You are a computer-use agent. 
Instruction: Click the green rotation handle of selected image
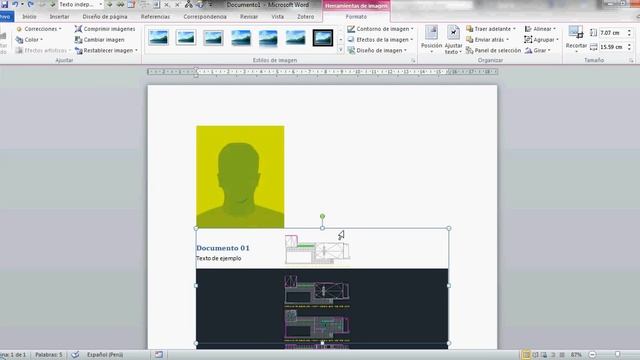coord(322,216)
